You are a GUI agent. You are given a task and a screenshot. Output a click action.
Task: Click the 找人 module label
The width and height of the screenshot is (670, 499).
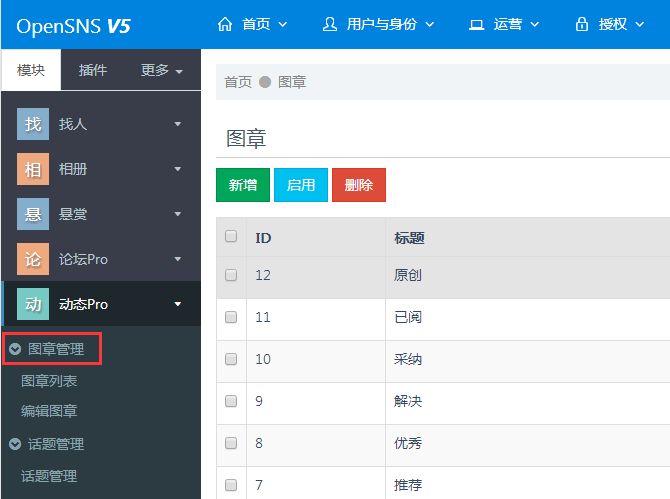tap(73, 124)
